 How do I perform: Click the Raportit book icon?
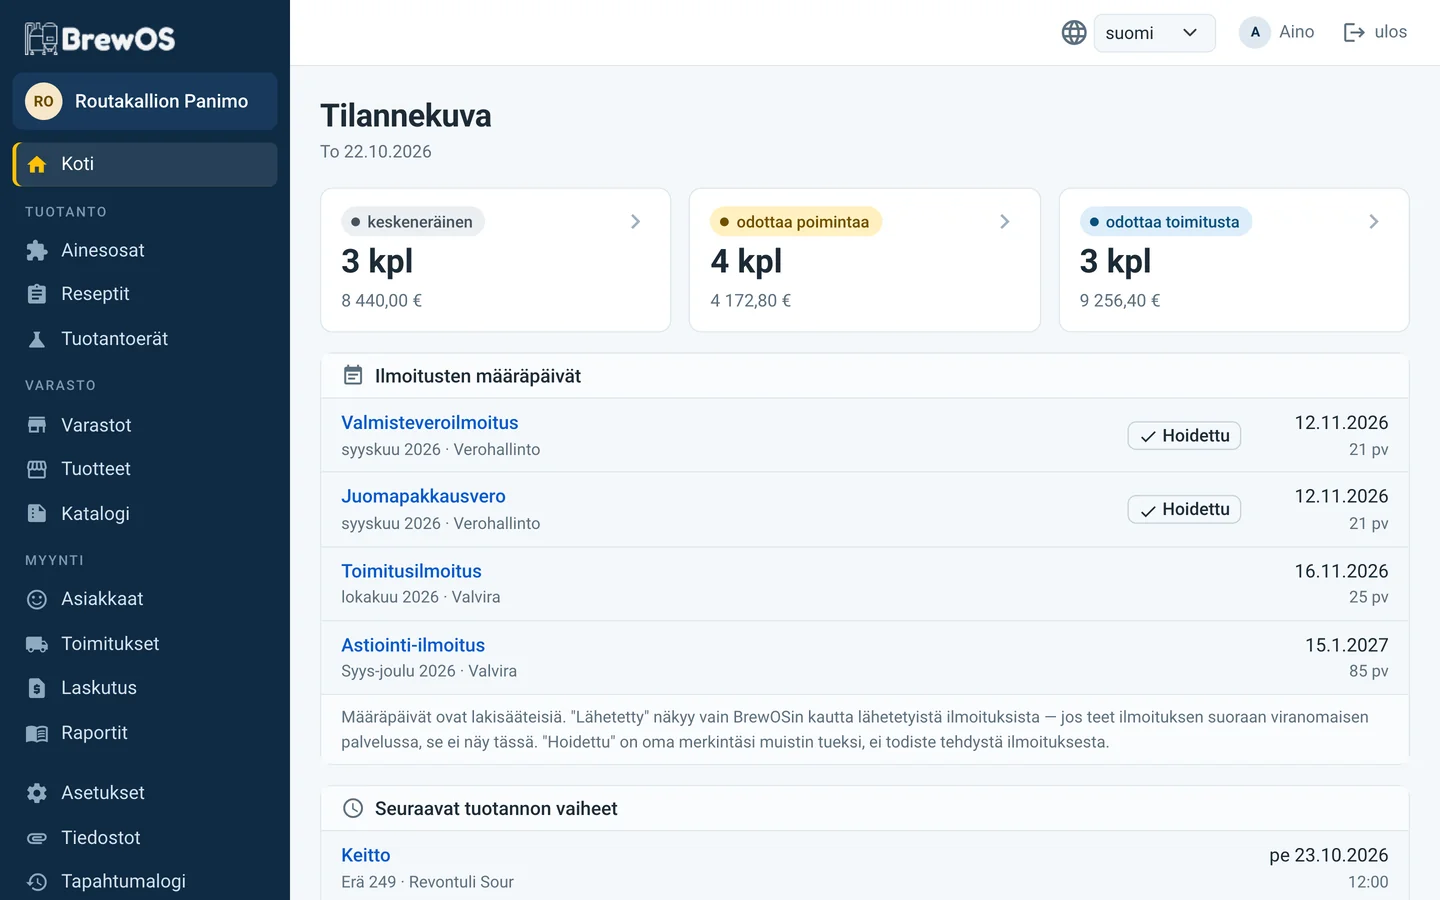pos(37,733)
